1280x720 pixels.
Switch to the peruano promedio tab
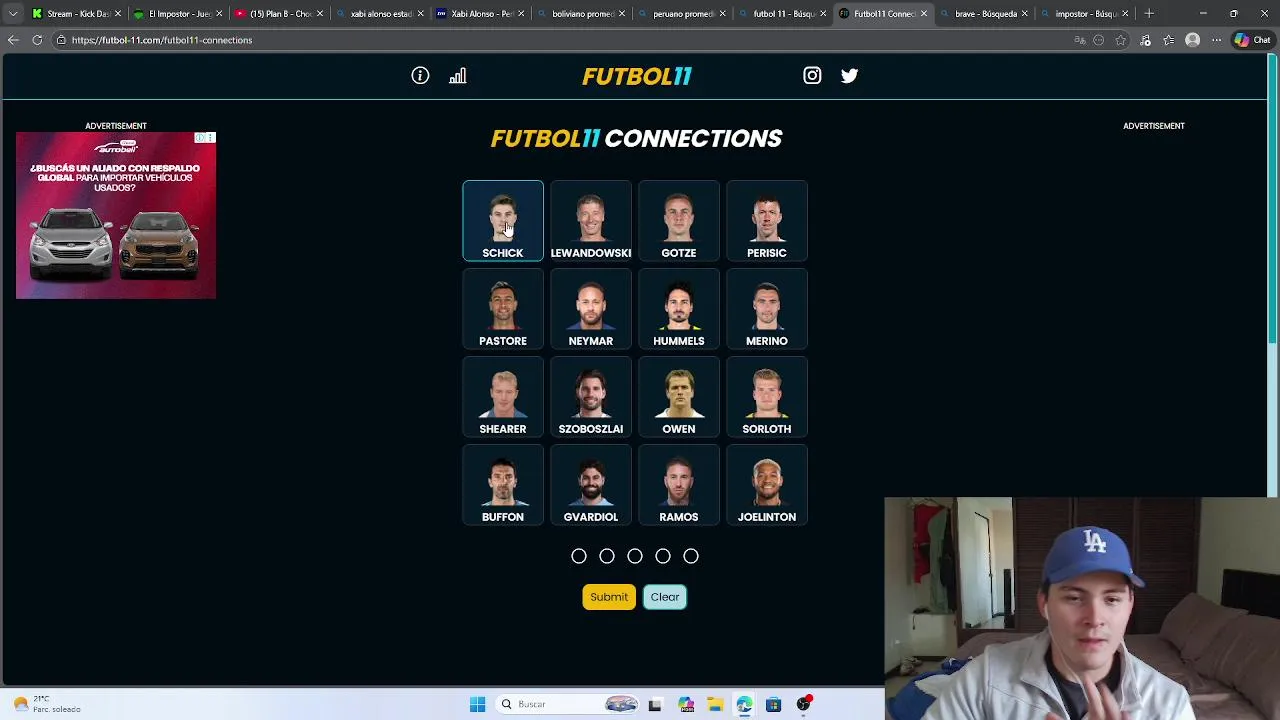tap(682, 14)
